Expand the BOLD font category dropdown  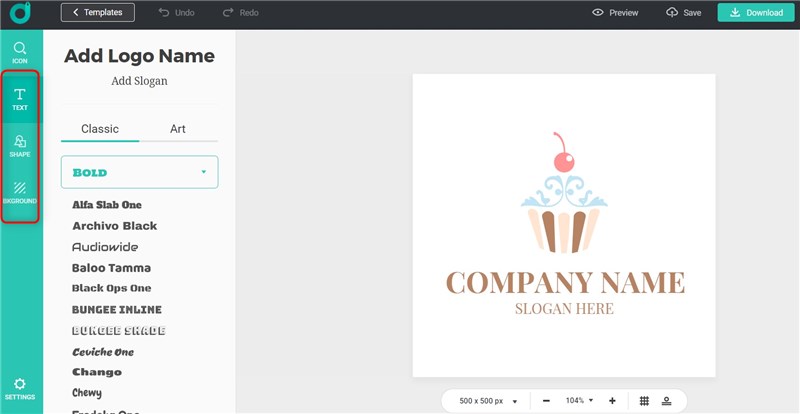tap(139, 172)
